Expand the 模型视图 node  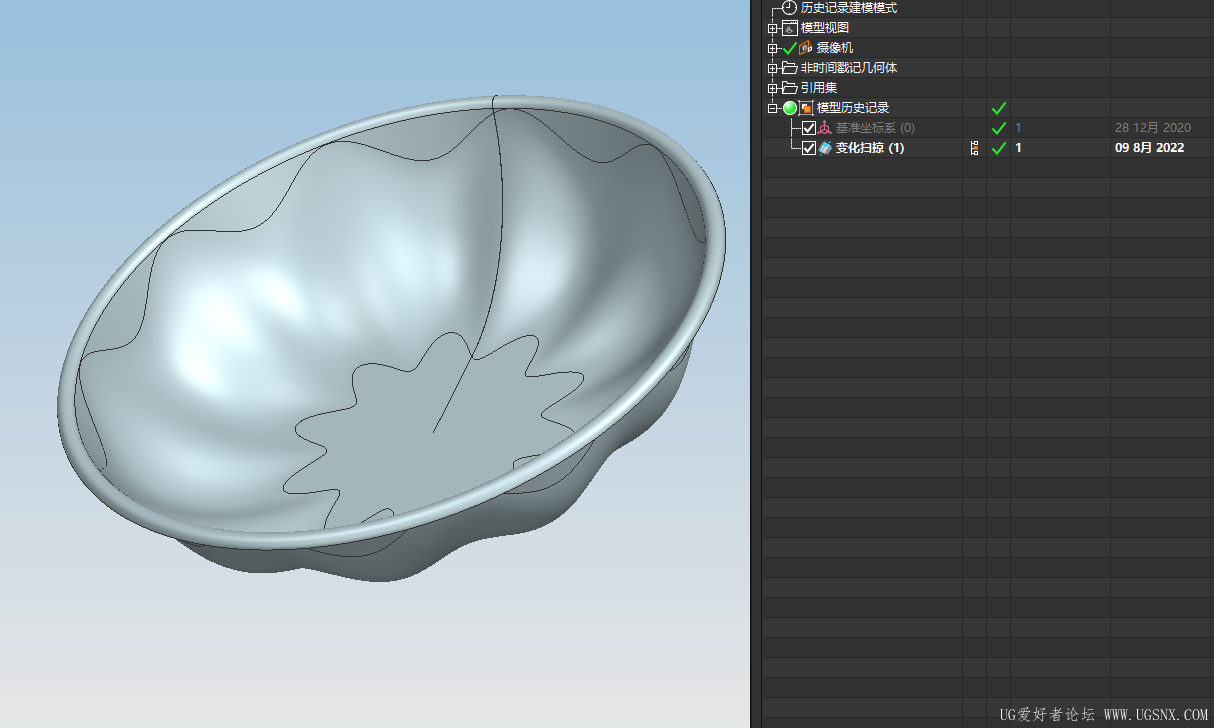click(x=772, y=28)
